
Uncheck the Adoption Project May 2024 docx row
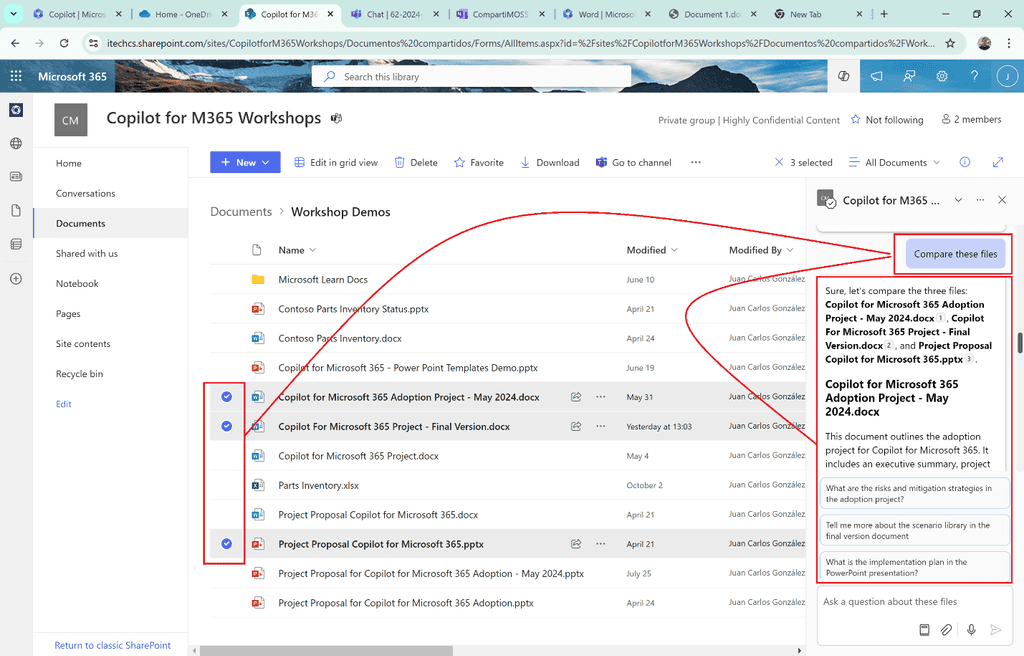pyautogui.click(x=227, y=397)
